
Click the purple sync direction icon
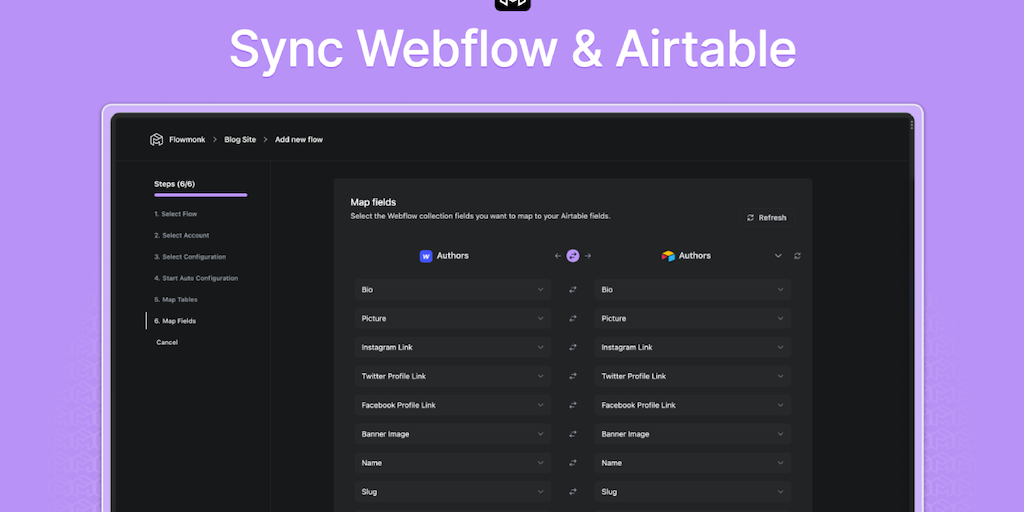click(573, 256)
